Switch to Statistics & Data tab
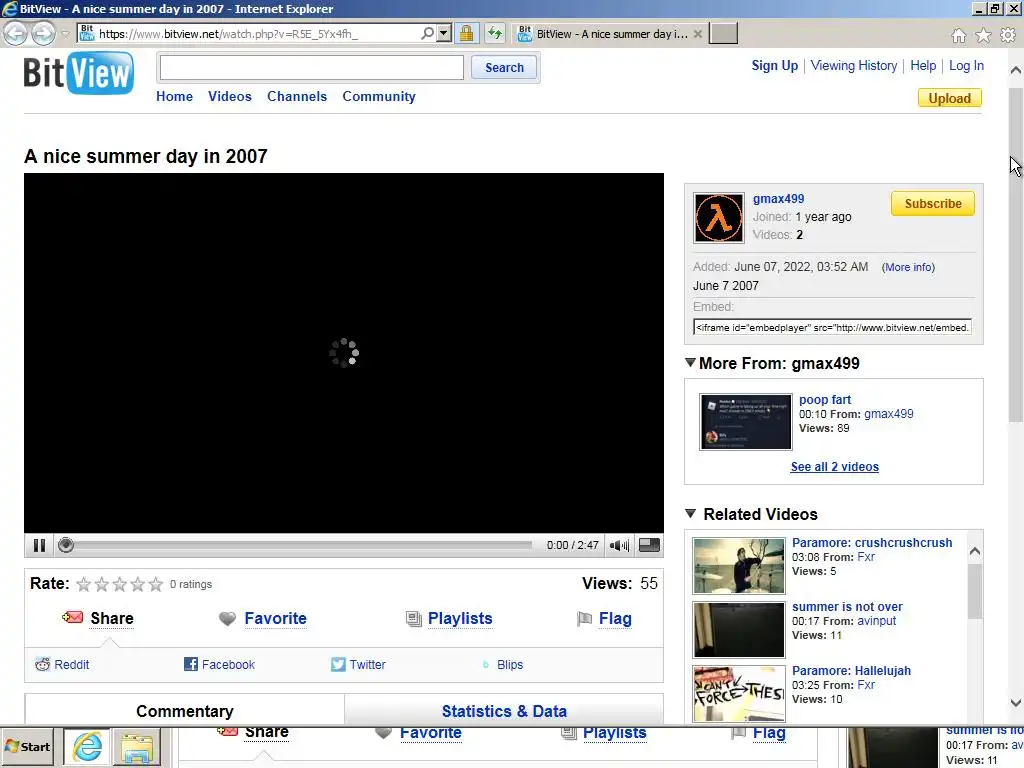 (x=504, y=711)
